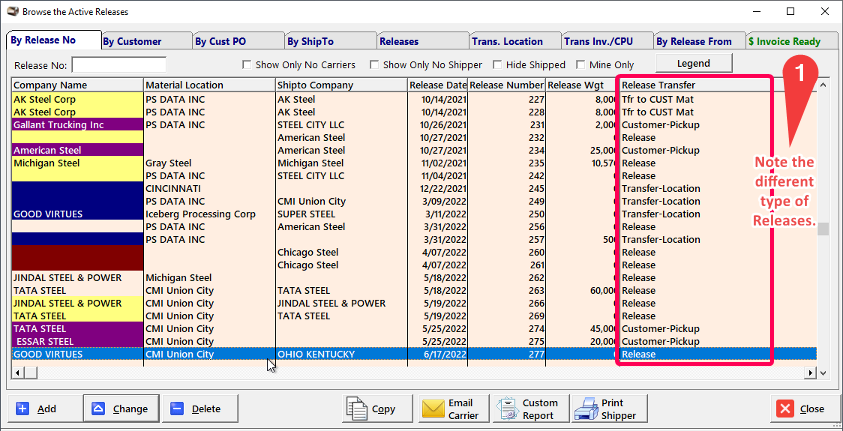Screen dimensions: 843x431
Task: Toggle Show Only No Carriers checkbox
Action: coord(247,65)
